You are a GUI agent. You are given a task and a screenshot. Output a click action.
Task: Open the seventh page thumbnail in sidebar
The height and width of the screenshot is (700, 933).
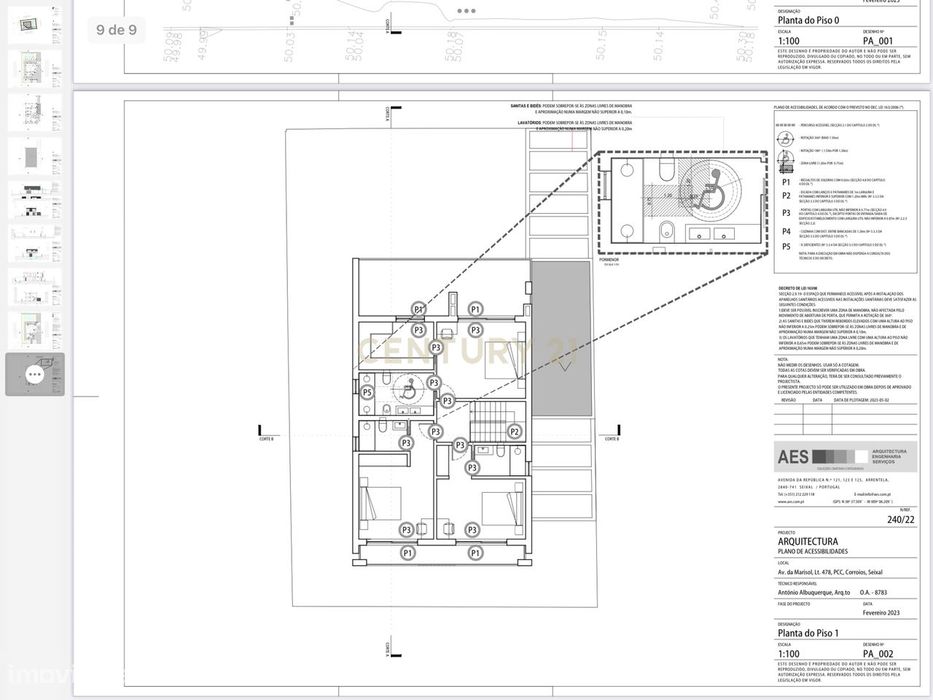(35, 287)
